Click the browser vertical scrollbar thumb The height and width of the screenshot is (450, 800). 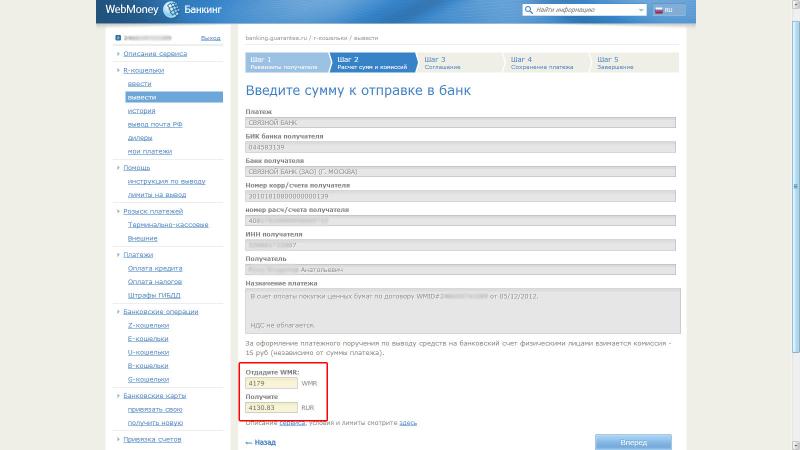795,186
